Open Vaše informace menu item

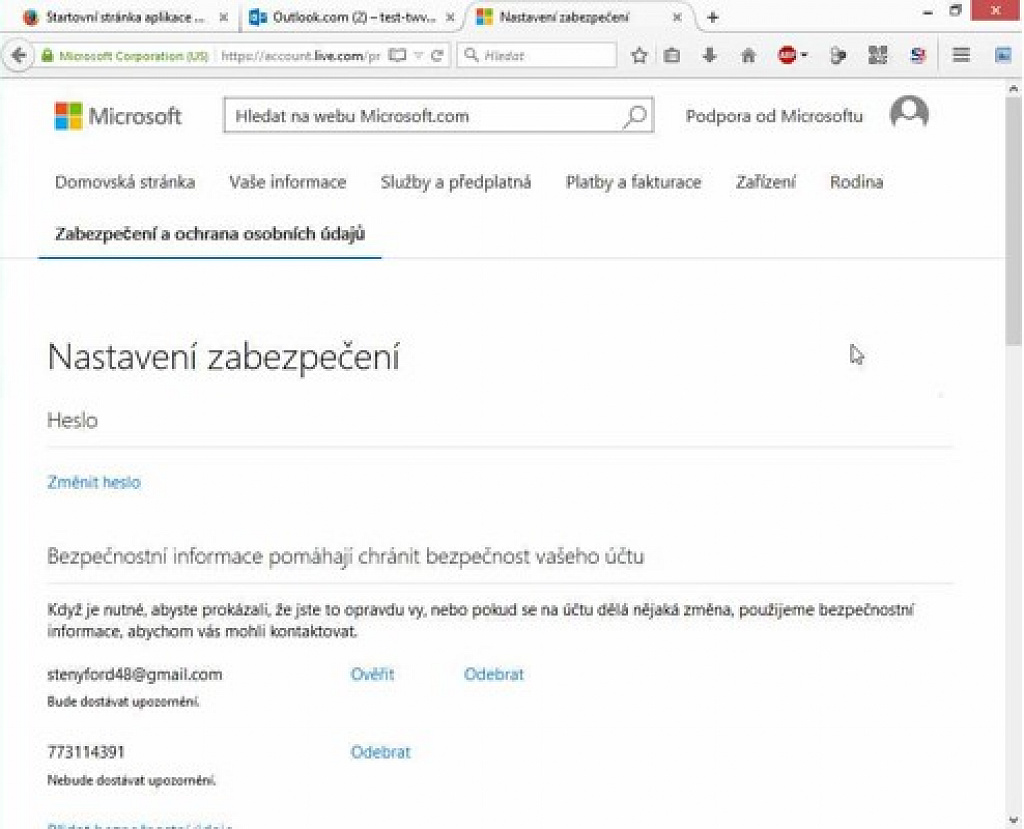point(287,182)
